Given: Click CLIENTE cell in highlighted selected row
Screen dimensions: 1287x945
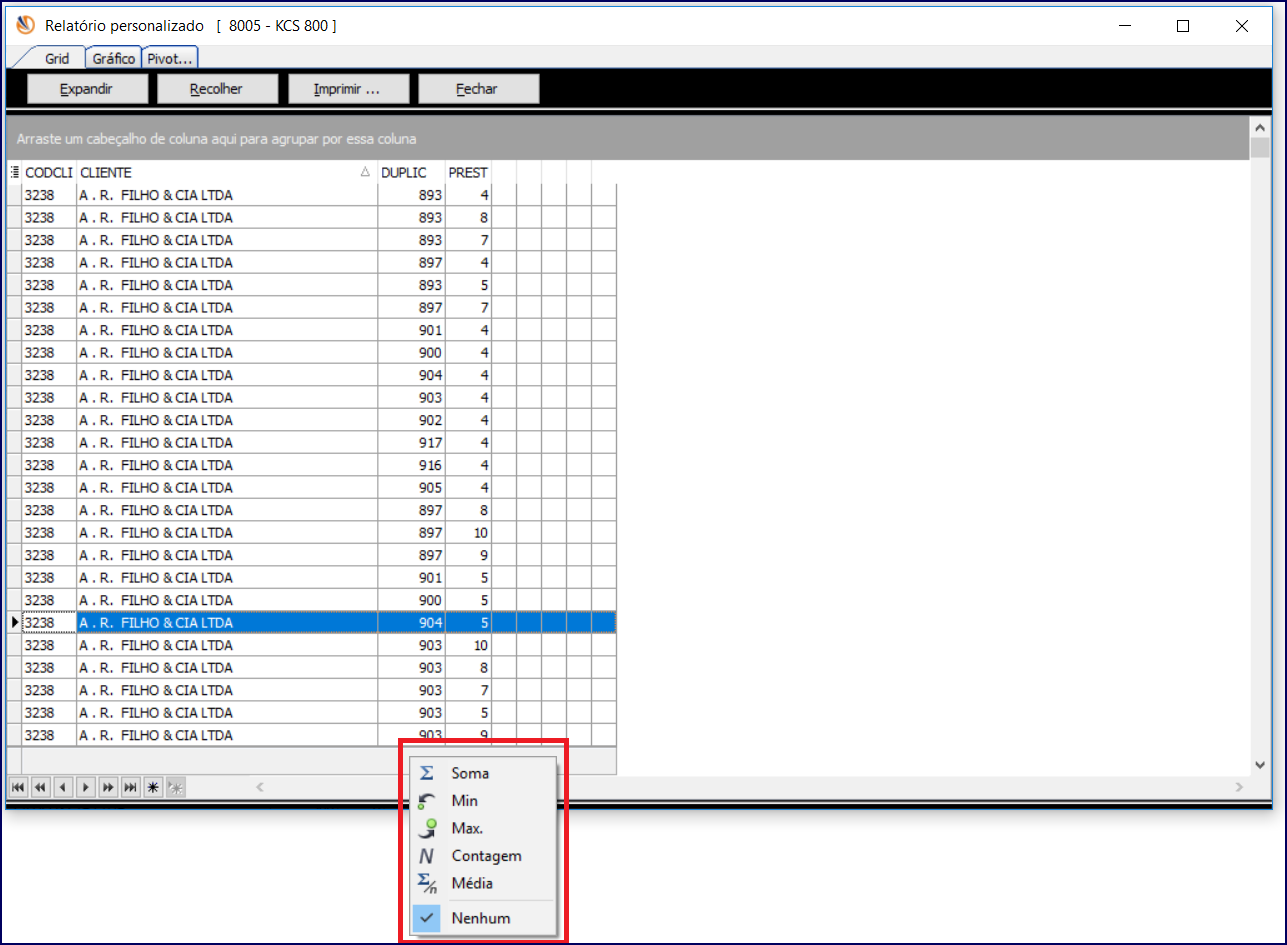Looking at the screenshot, I should tap(227, 622).
